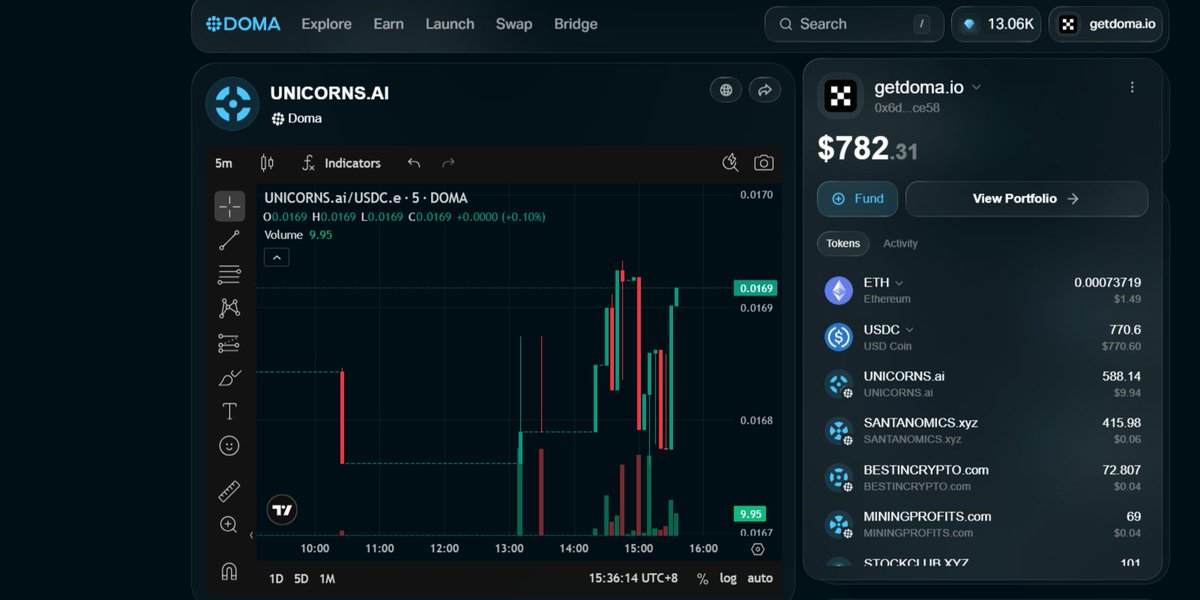Open the Bridge page

pos(576,24)
